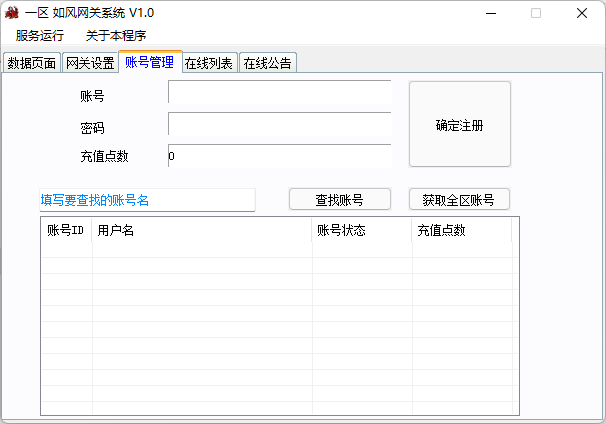This screenshot has height=424, width=606.
Task: Click the 充值点数 column header in the list
Action: (x=461, y=230)
